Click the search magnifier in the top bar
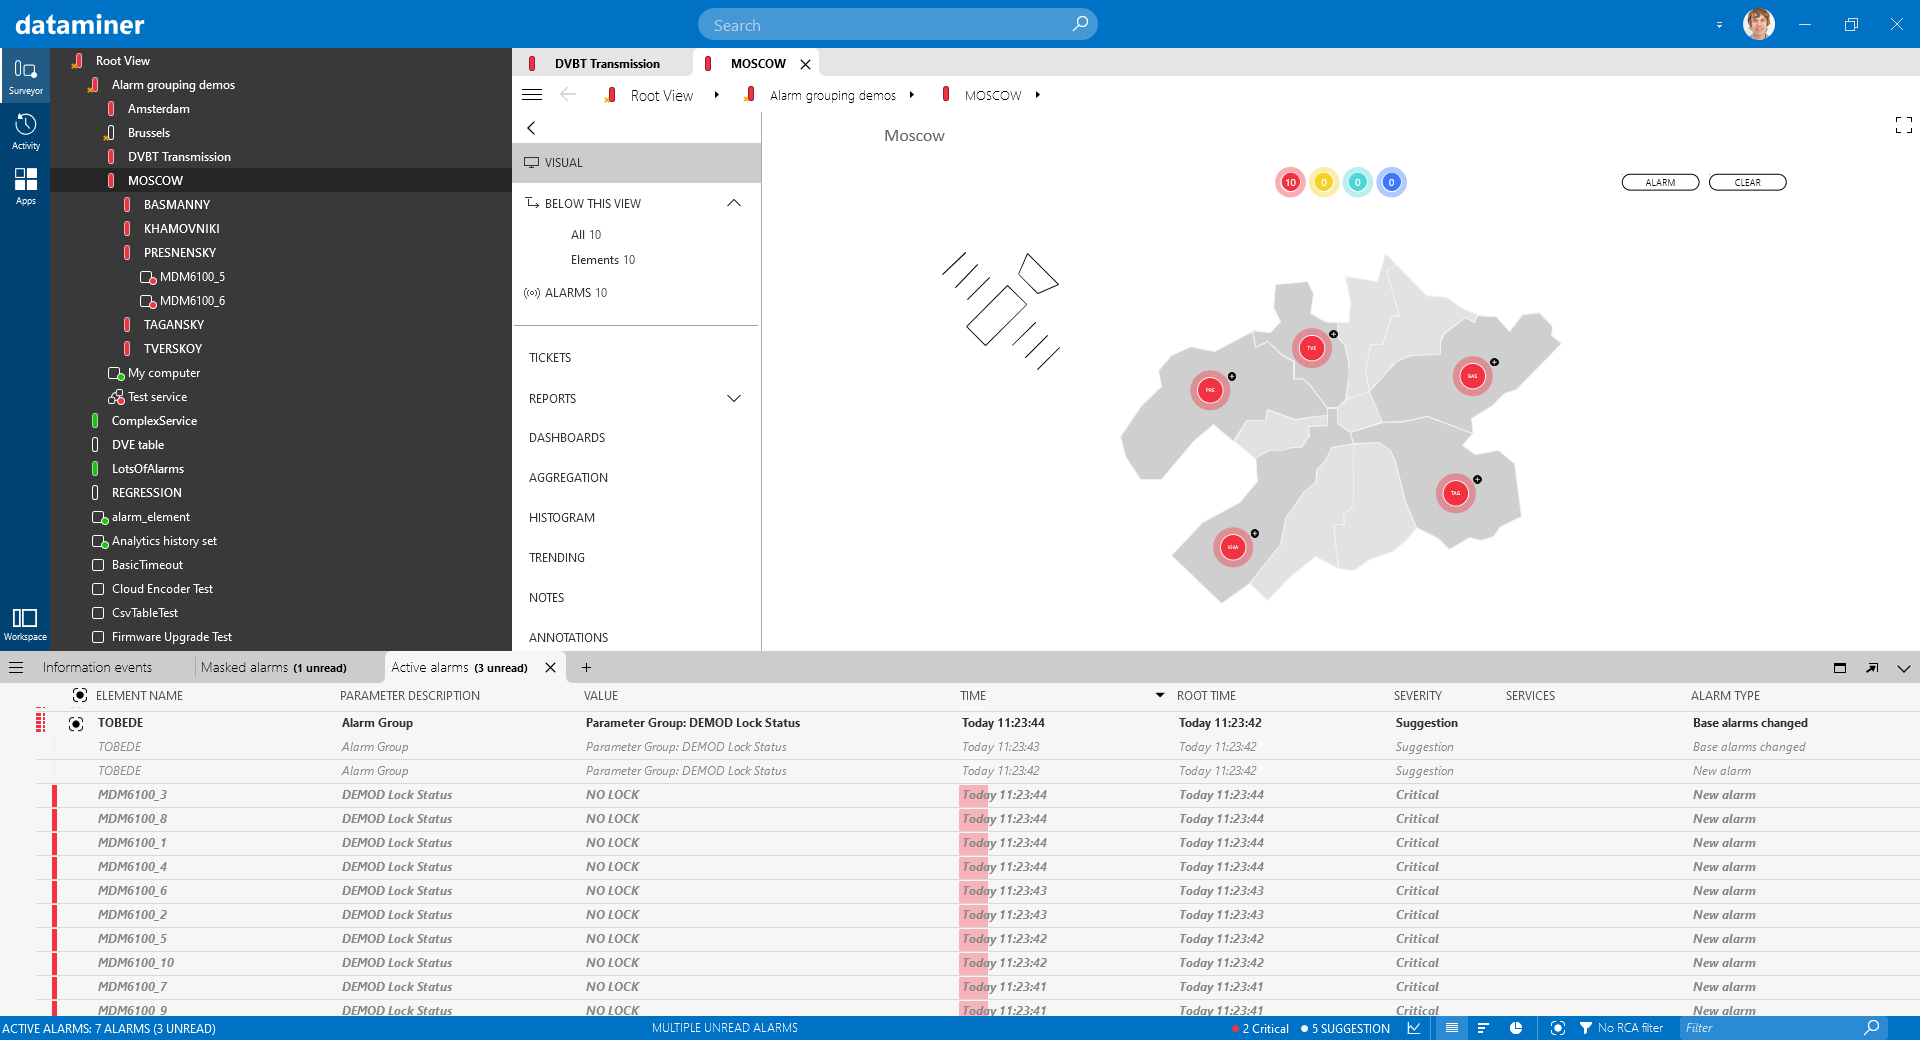 [x=1080, y=23]
